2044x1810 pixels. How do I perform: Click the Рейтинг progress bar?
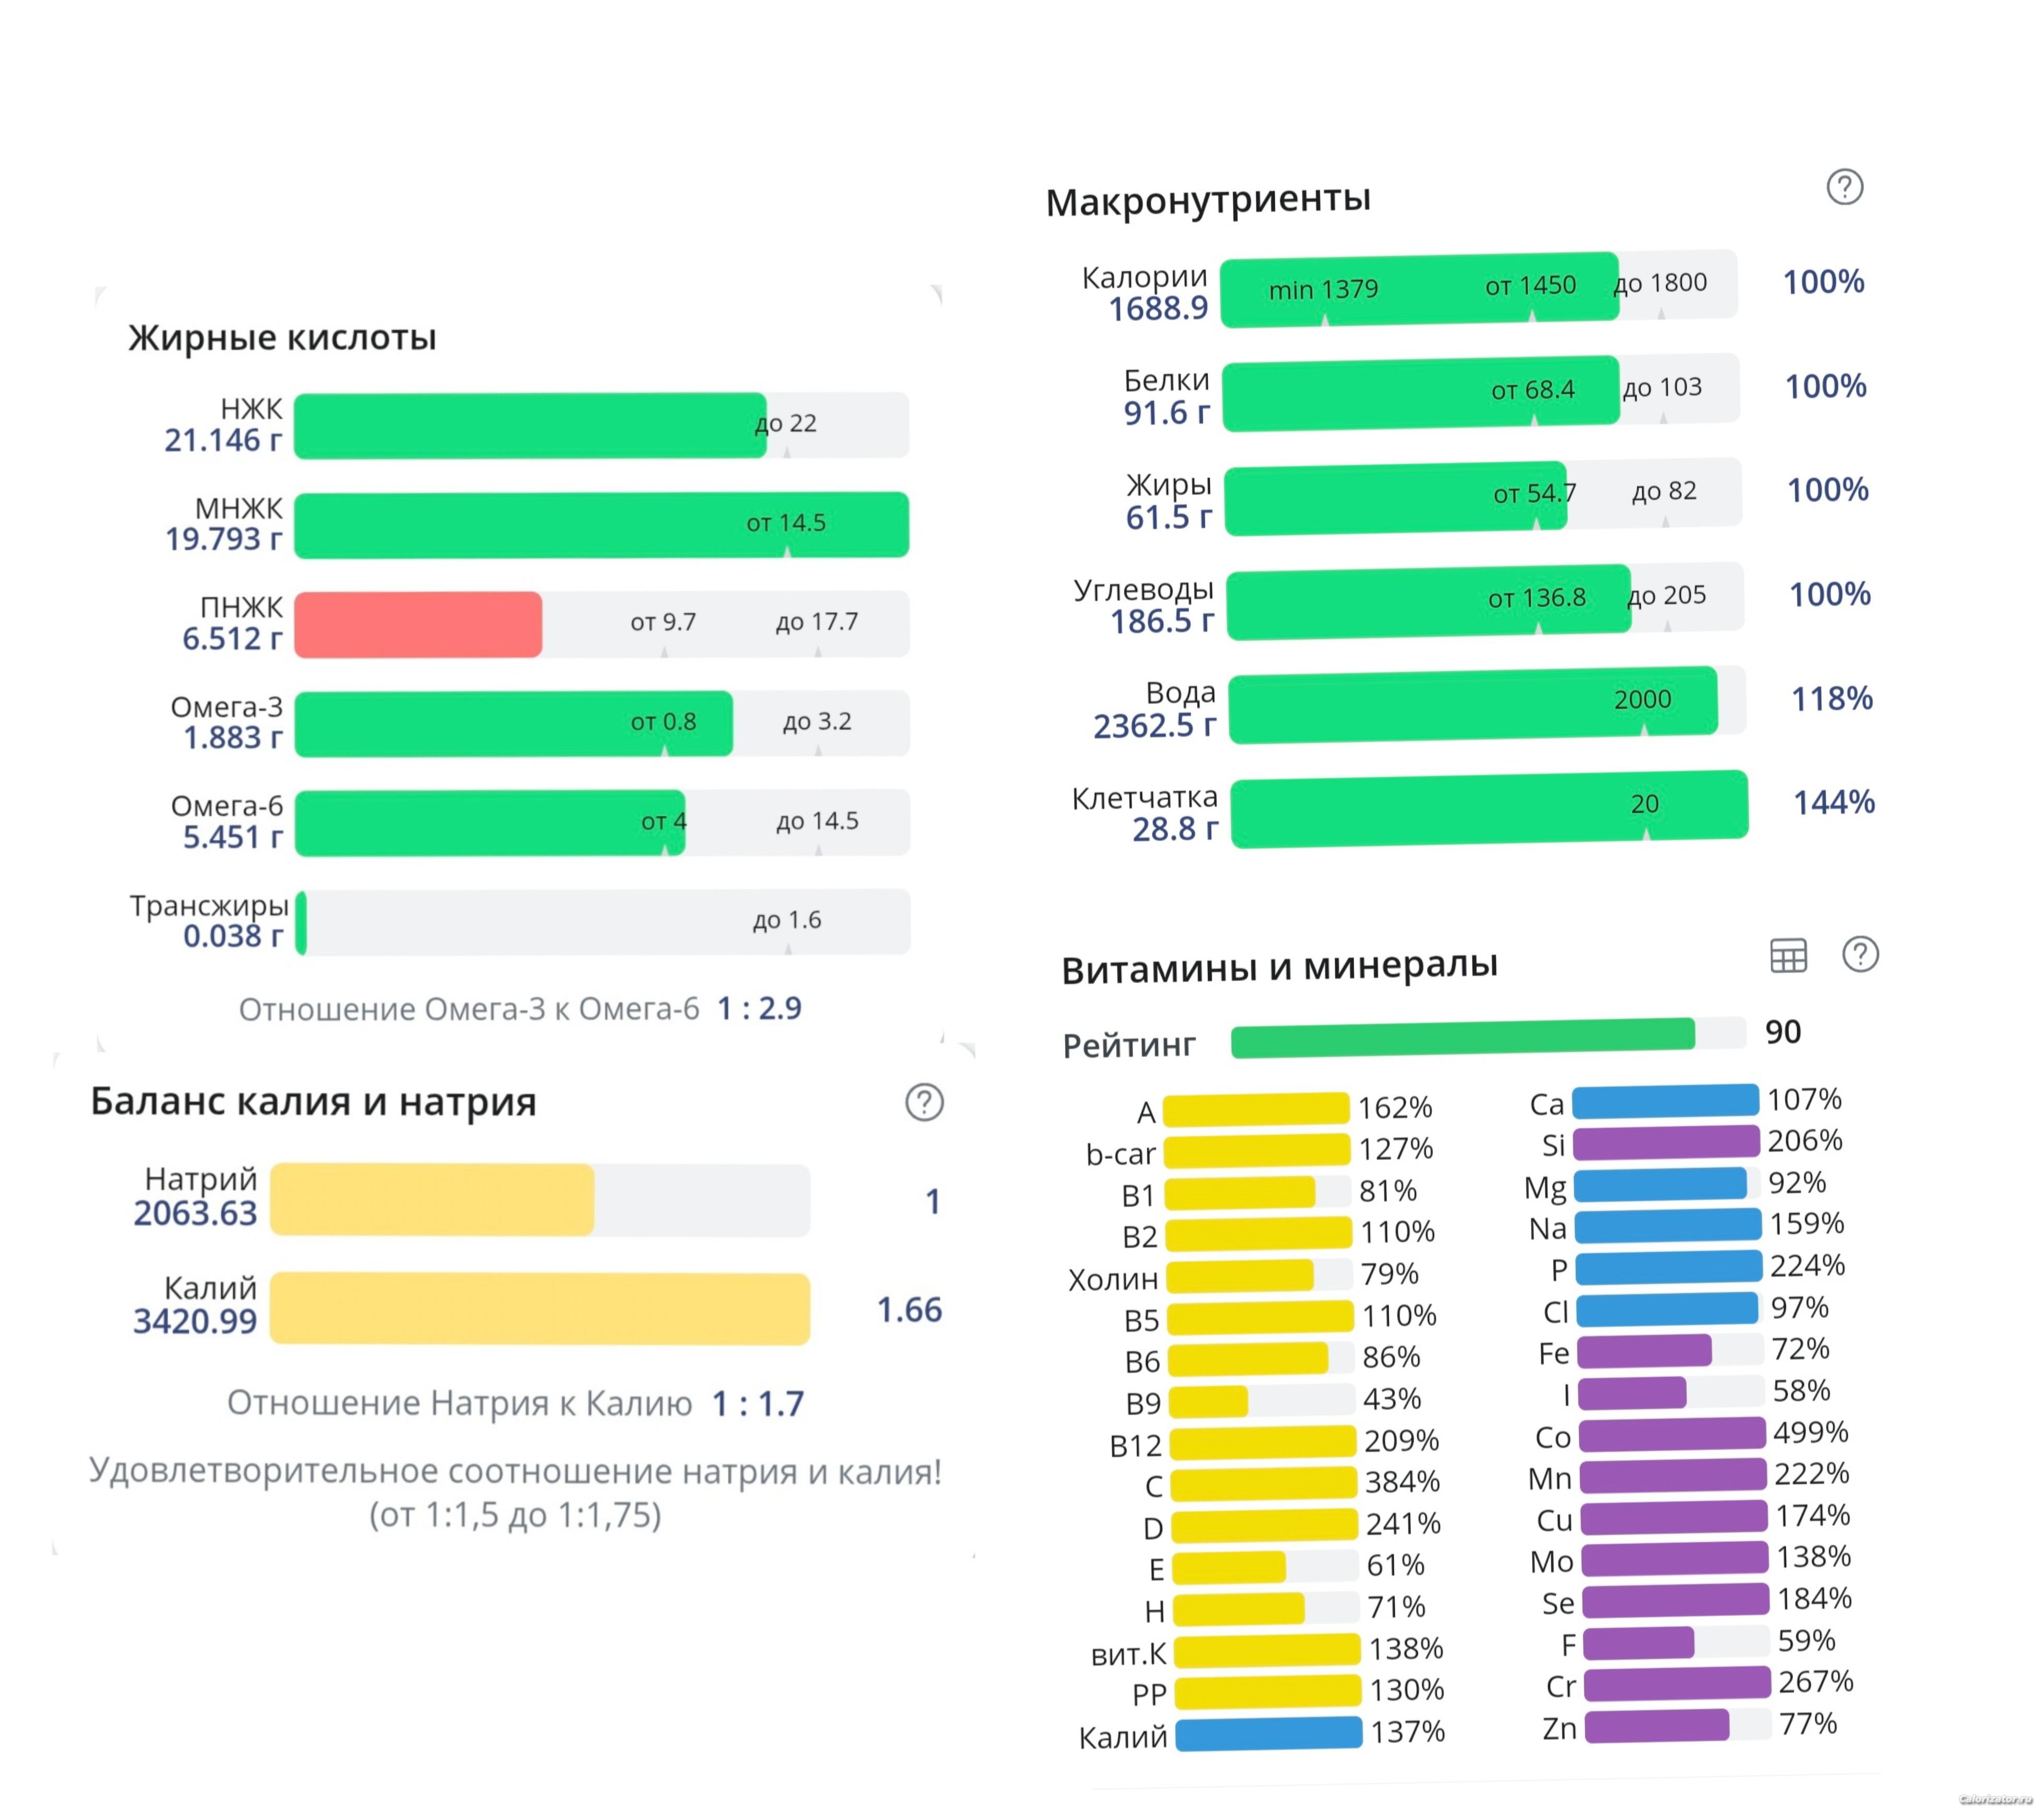coord(1462,1037)
